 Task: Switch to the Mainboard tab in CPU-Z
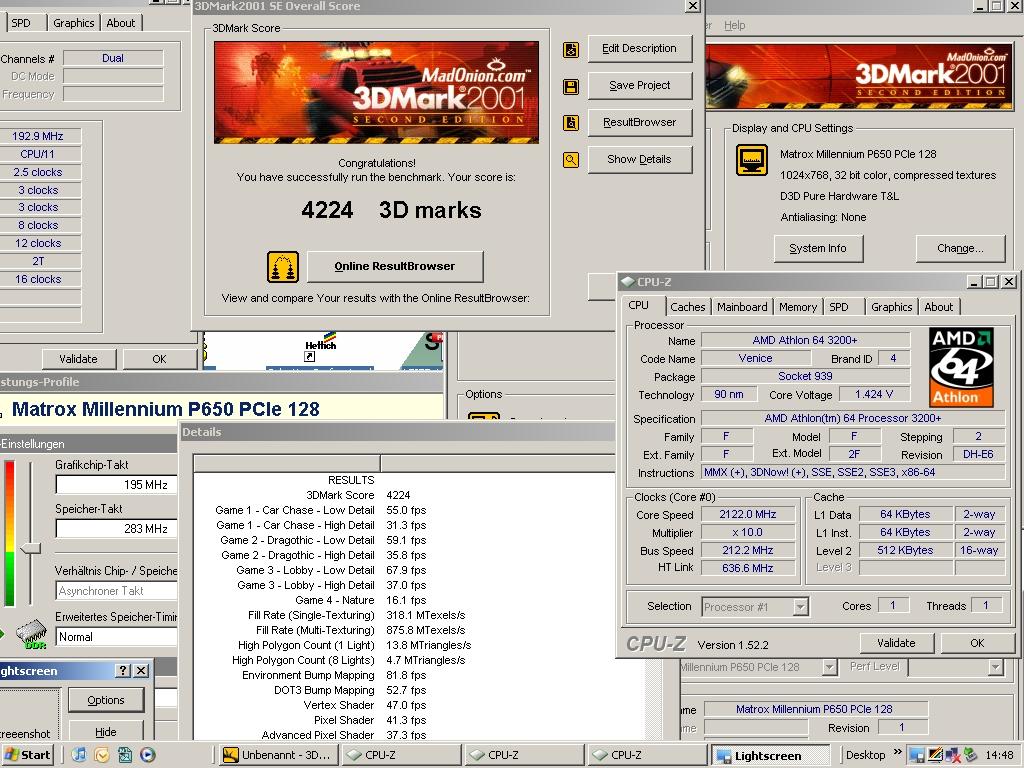[742, 307]
